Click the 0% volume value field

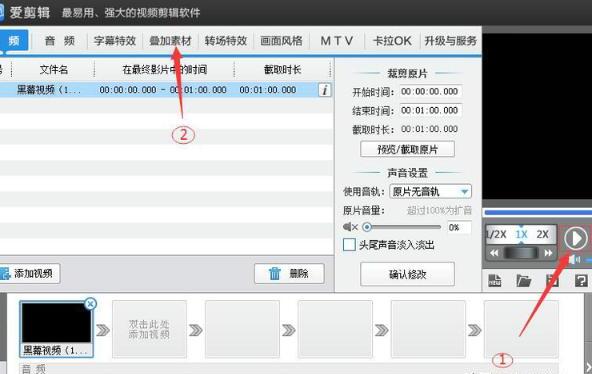(x=459, y=227)
